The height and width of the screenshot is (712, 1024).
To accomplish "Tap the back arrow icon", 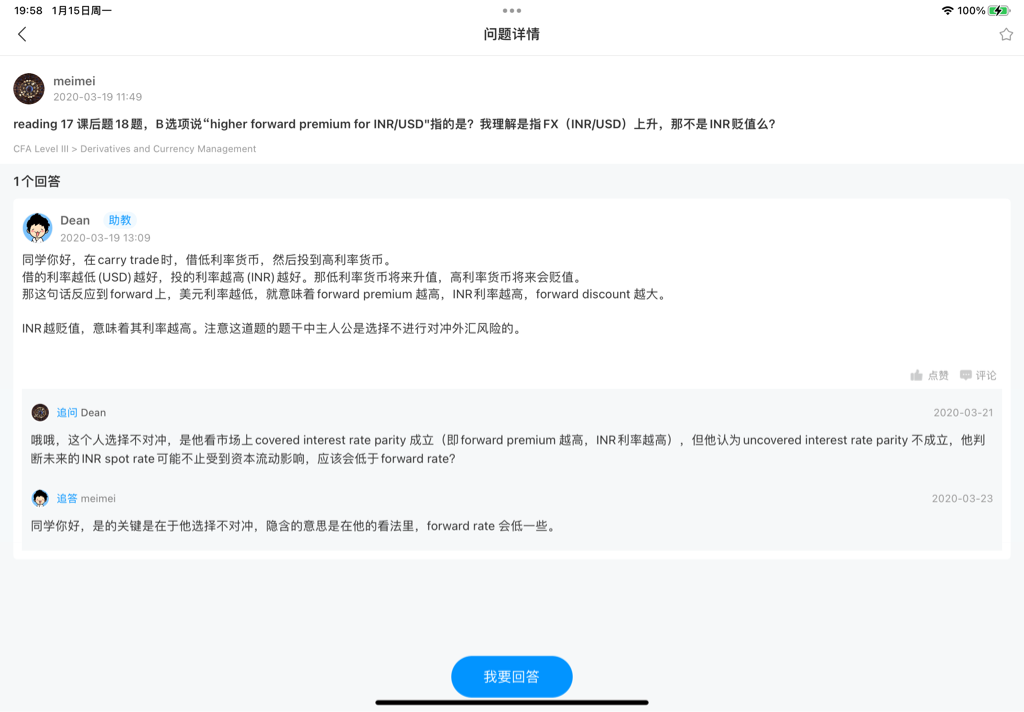I will click(x=22, y=34).
